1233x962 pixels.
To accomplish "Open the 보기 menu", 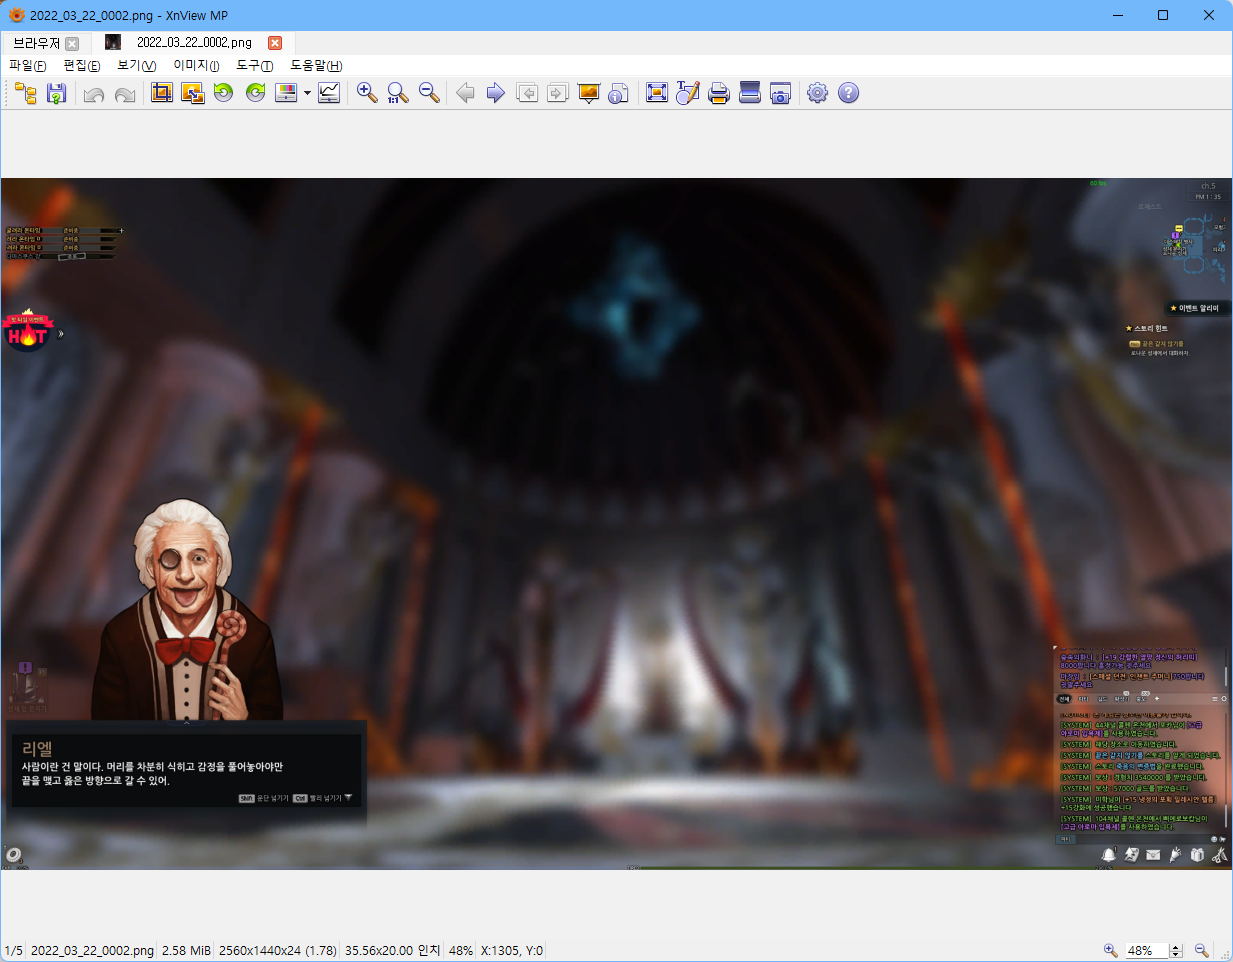I will [x=137, y=65].
